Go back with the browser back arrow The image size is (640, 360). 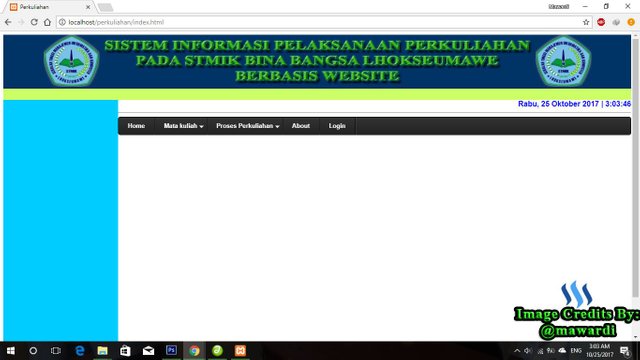click(x=9, y=22)
